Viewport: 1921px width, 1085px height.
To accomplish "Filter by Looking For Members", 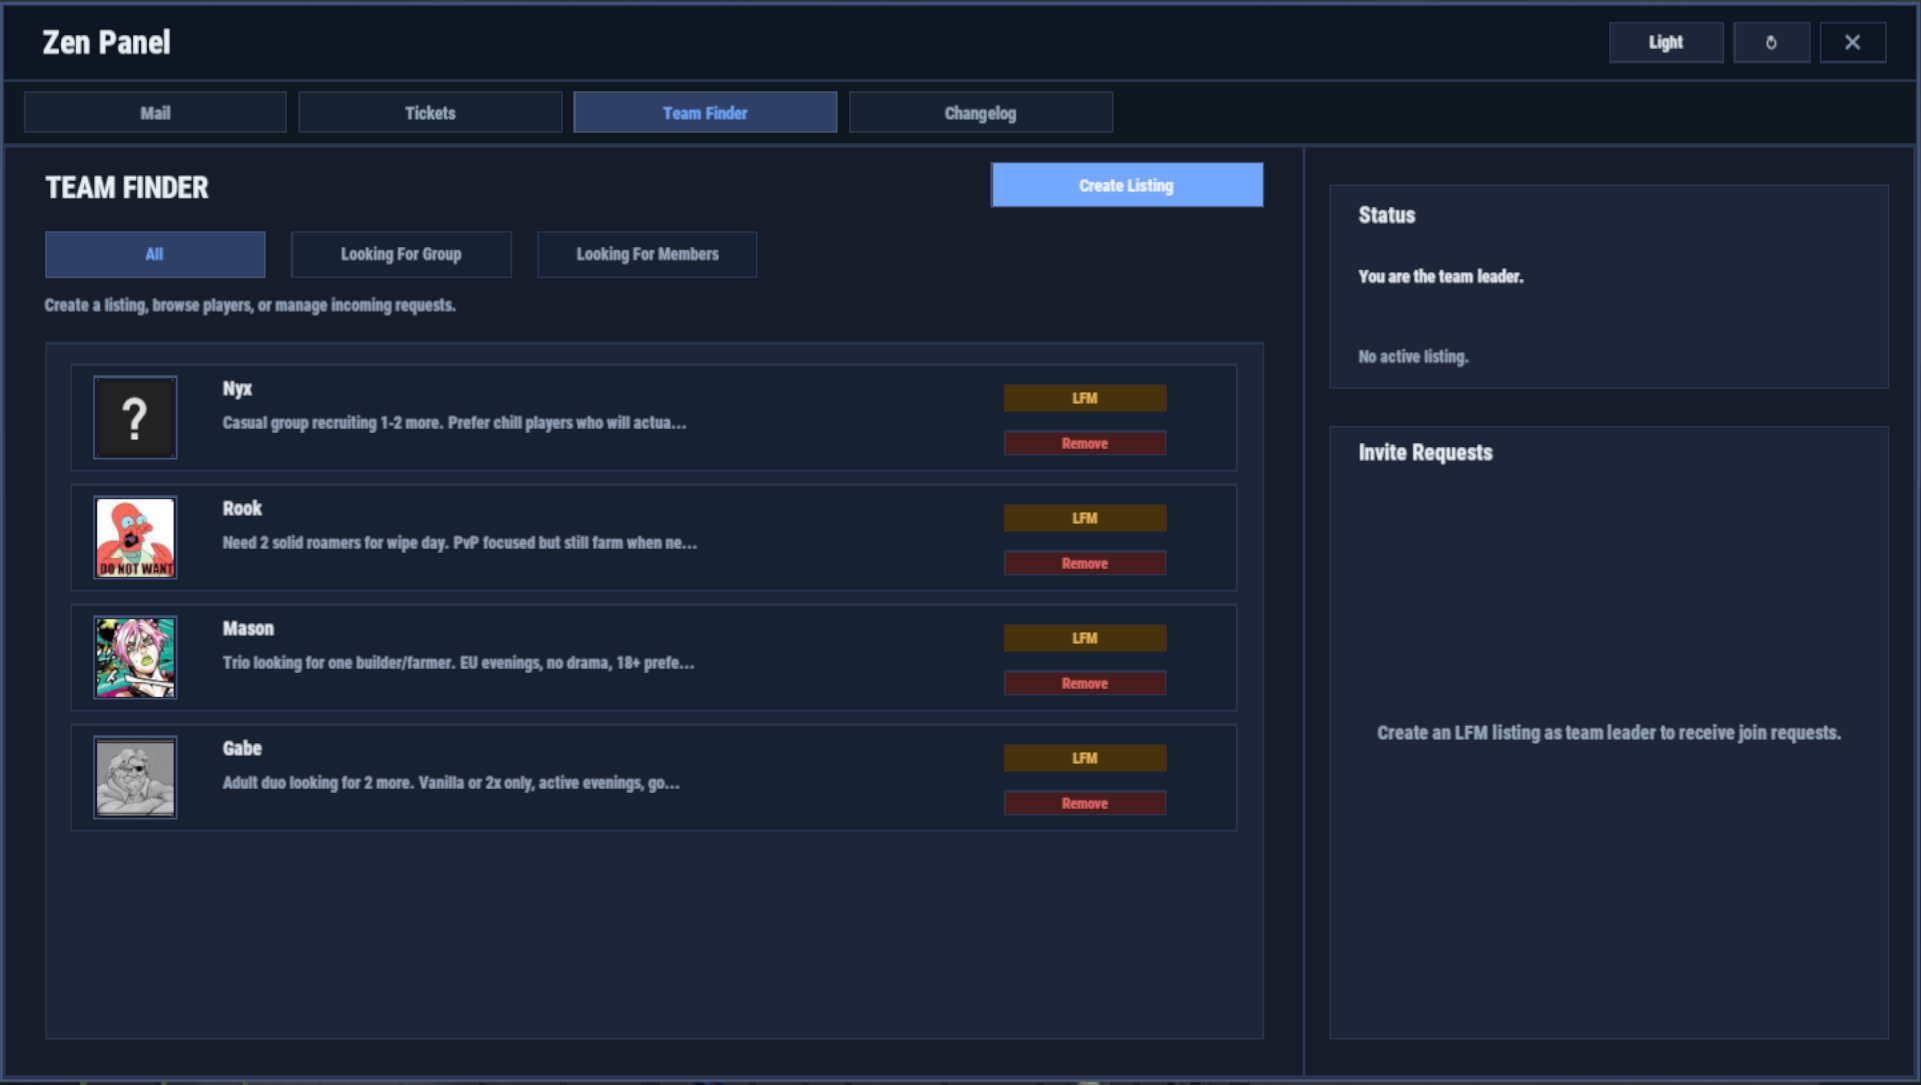I will tap(647, 254).
